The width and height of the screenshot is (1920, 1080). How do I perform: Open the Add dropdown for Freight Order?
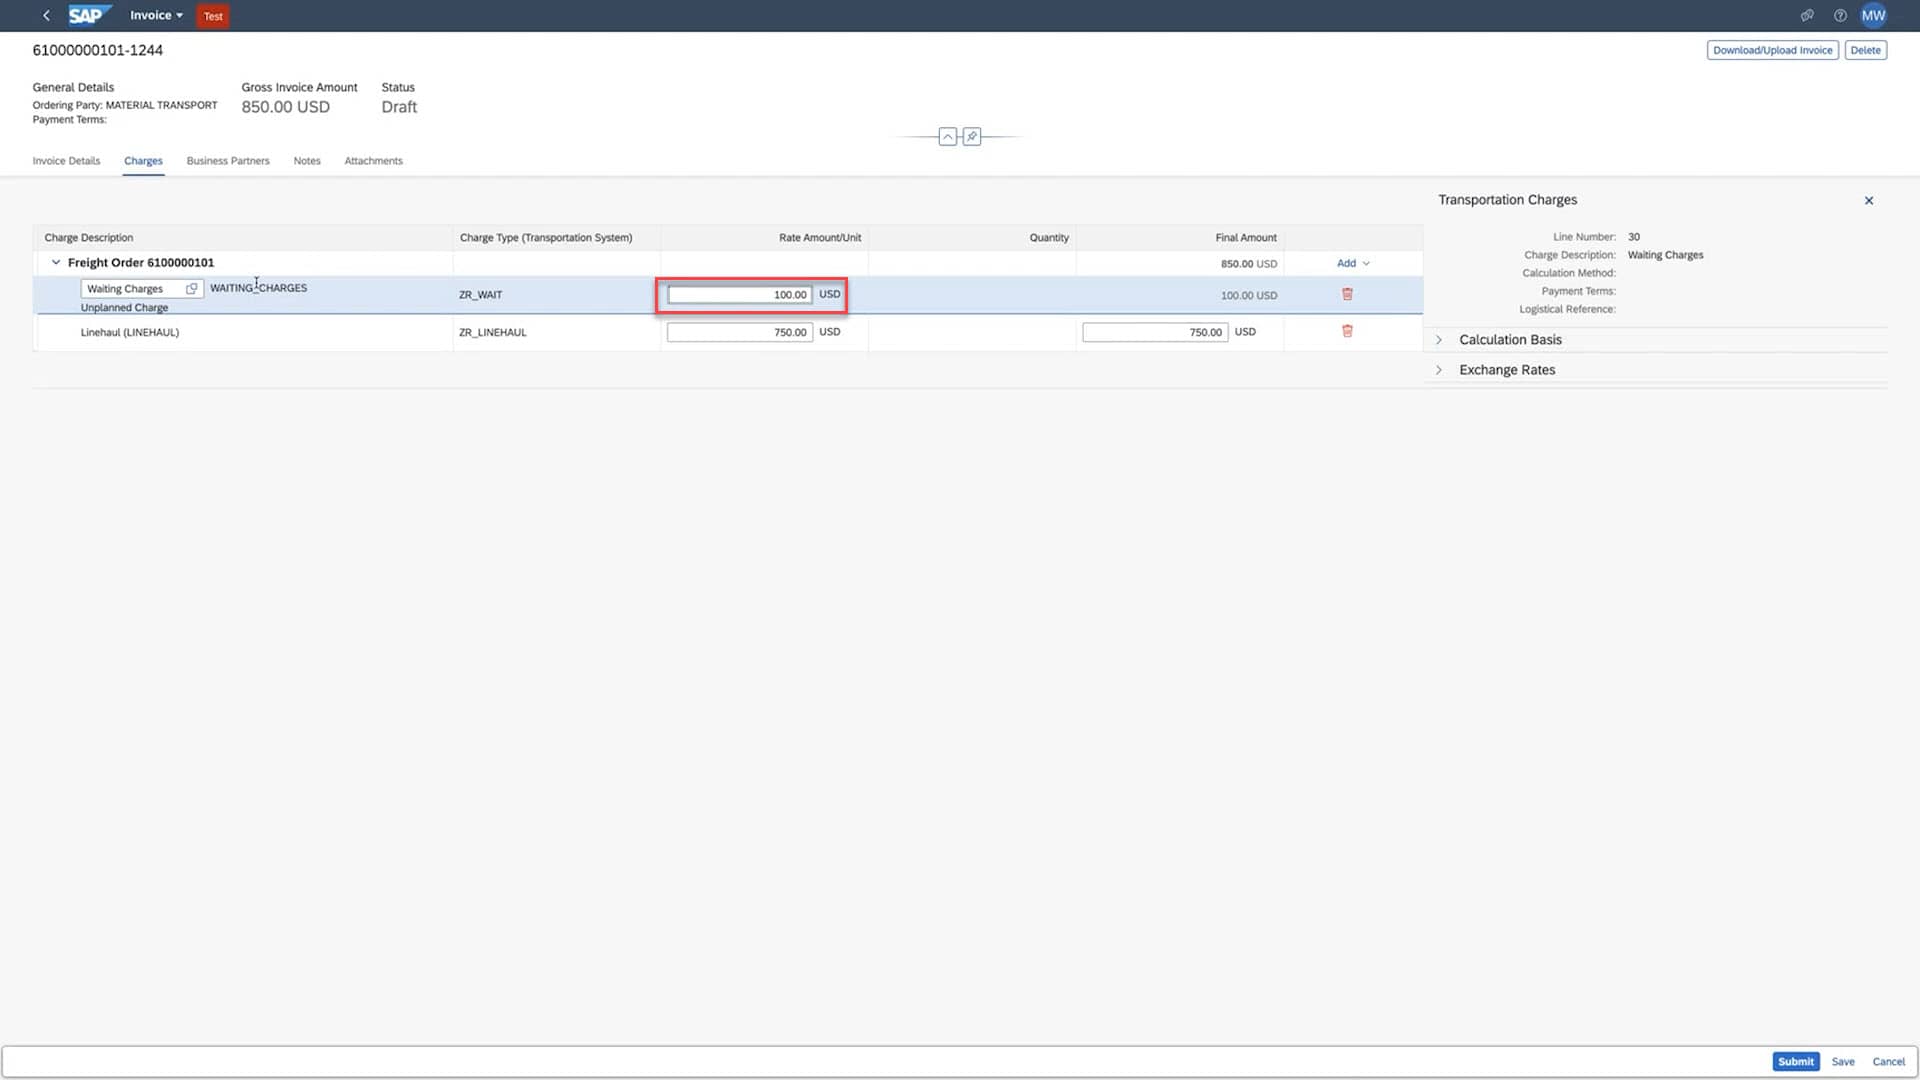click(1353, 263)
